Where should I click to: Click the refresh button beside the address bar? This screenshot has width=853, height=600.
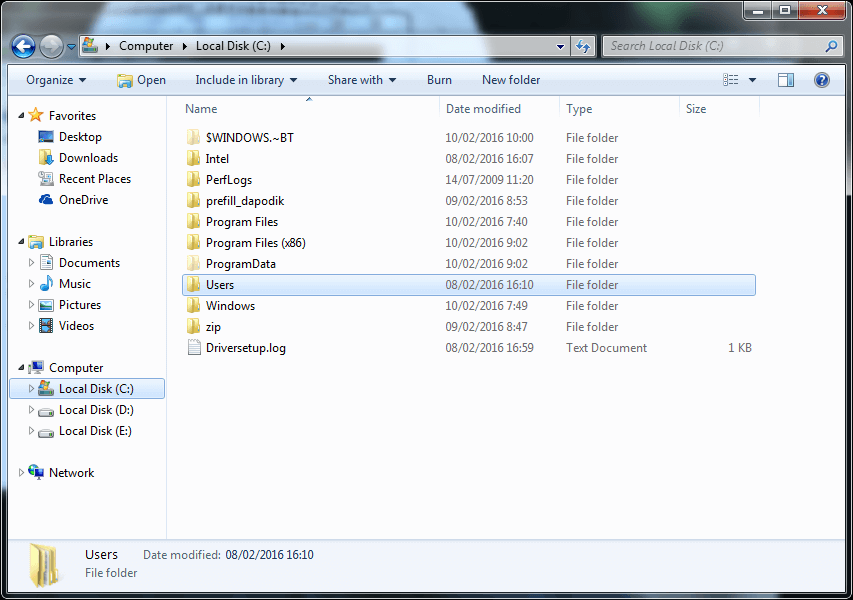[583, 46]
